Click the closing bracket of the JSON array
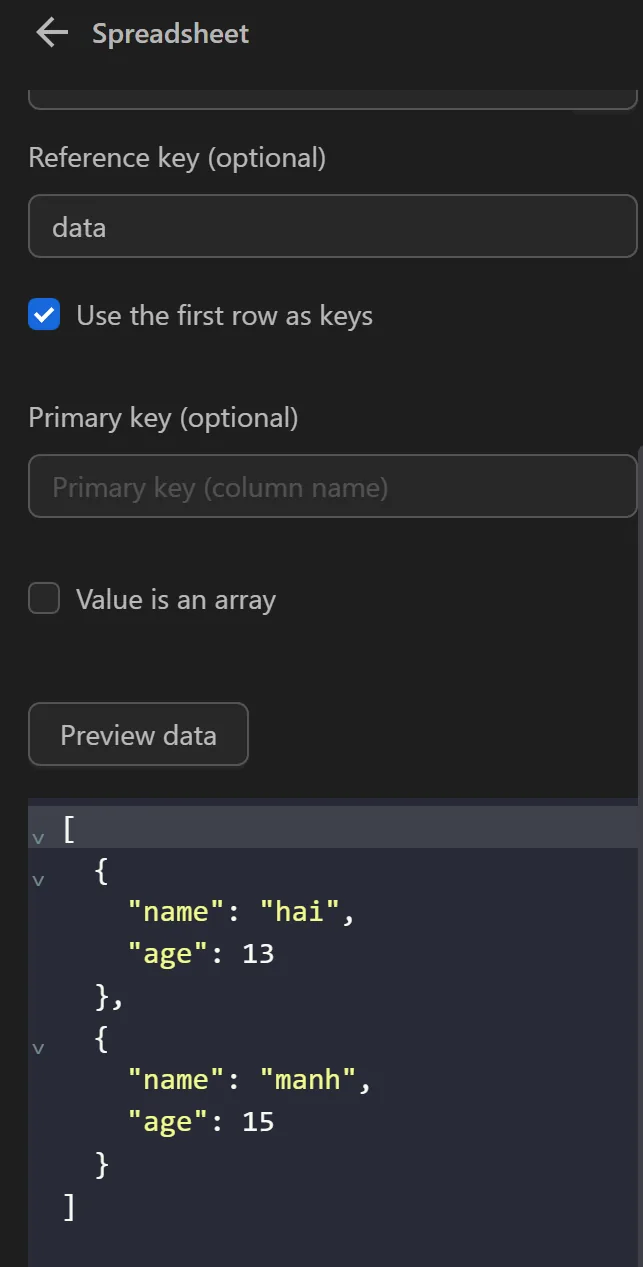 pyautogui.click(x=68, y=1206)
